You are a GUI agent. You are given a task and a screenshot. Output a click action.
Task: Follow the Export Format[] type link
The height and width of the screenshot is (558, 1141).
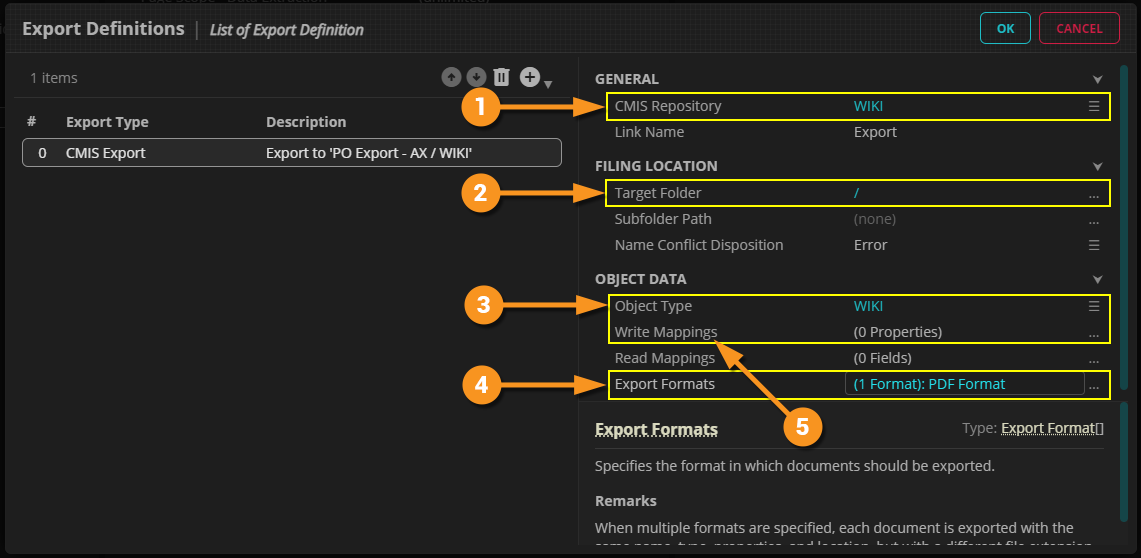1052,428
